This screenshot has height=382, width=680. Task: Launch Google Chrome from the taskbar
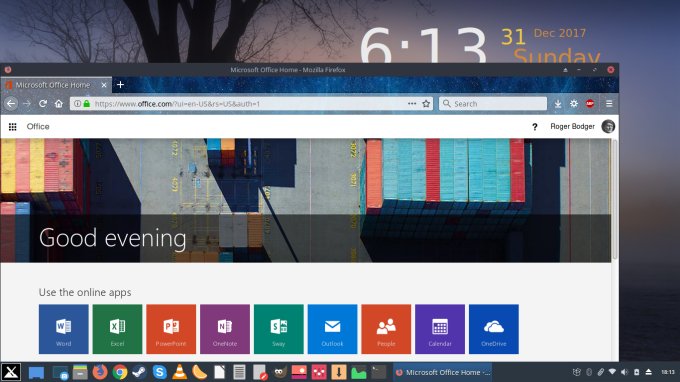120,372
